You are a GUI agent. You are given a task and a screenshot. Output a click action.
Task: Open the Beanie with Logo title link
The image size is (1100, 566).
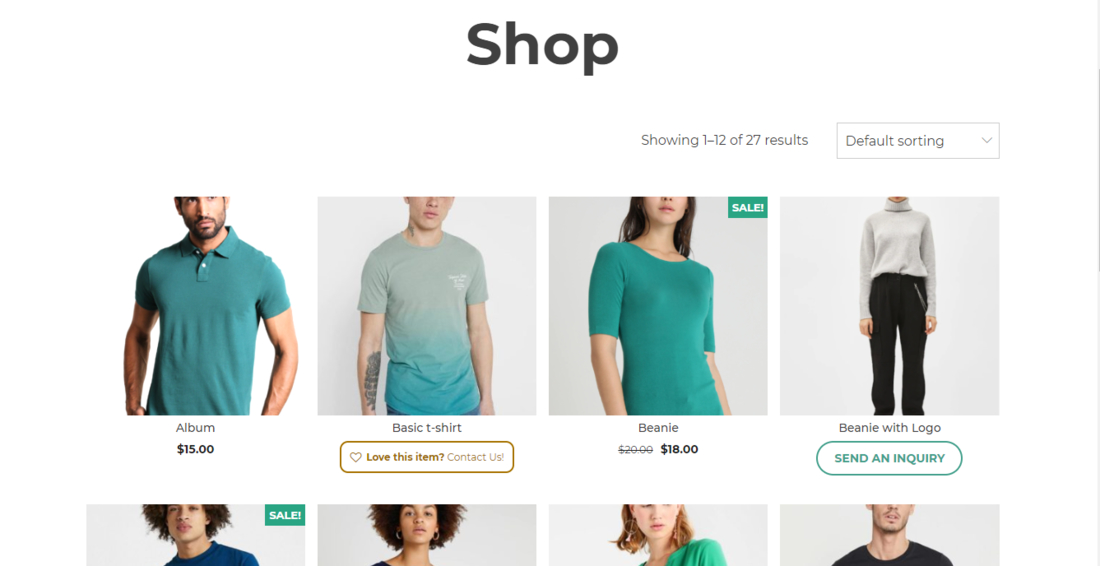pos(890,428)
